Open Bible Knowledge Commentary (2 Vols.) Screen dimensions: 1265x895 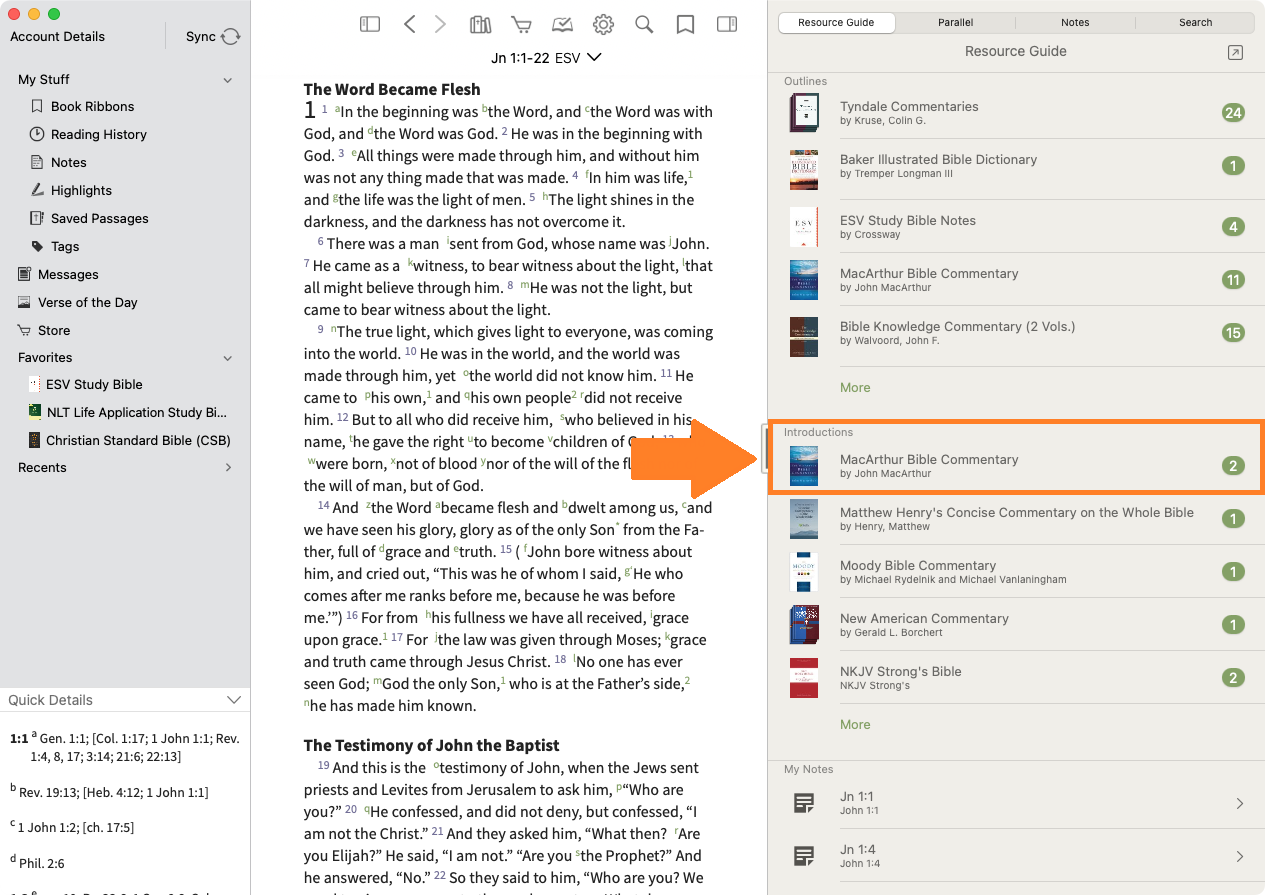(1016, 333)
